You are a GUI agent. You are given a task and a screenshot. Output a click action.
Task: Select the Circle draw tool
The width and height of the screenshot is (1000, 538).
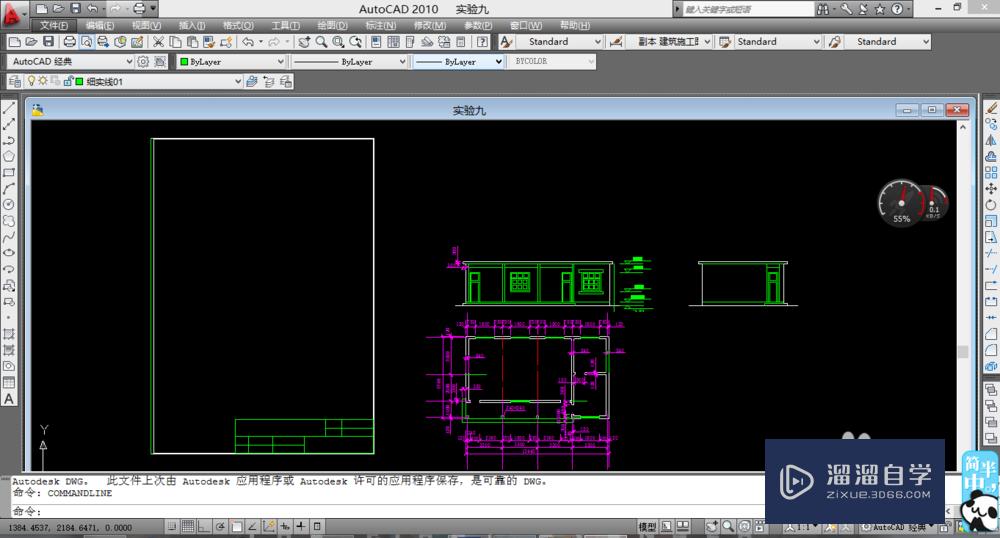coord(9,205)
